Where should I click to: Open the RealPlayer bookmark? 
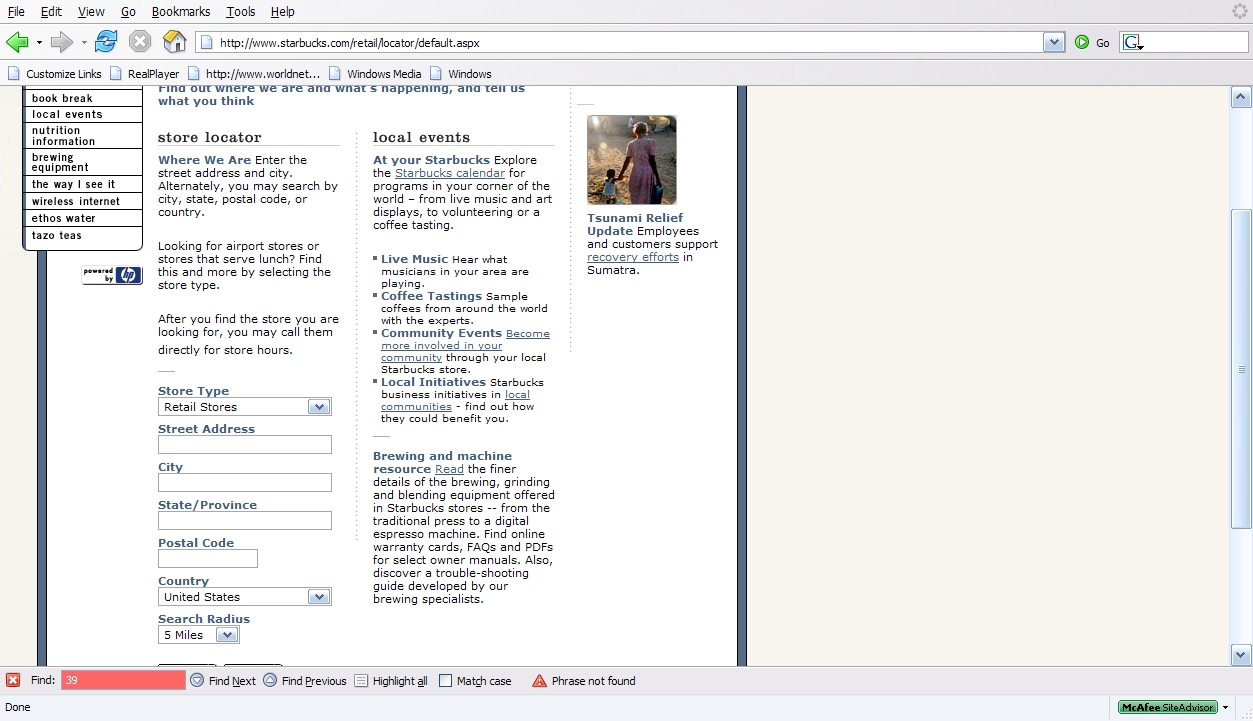144,74
